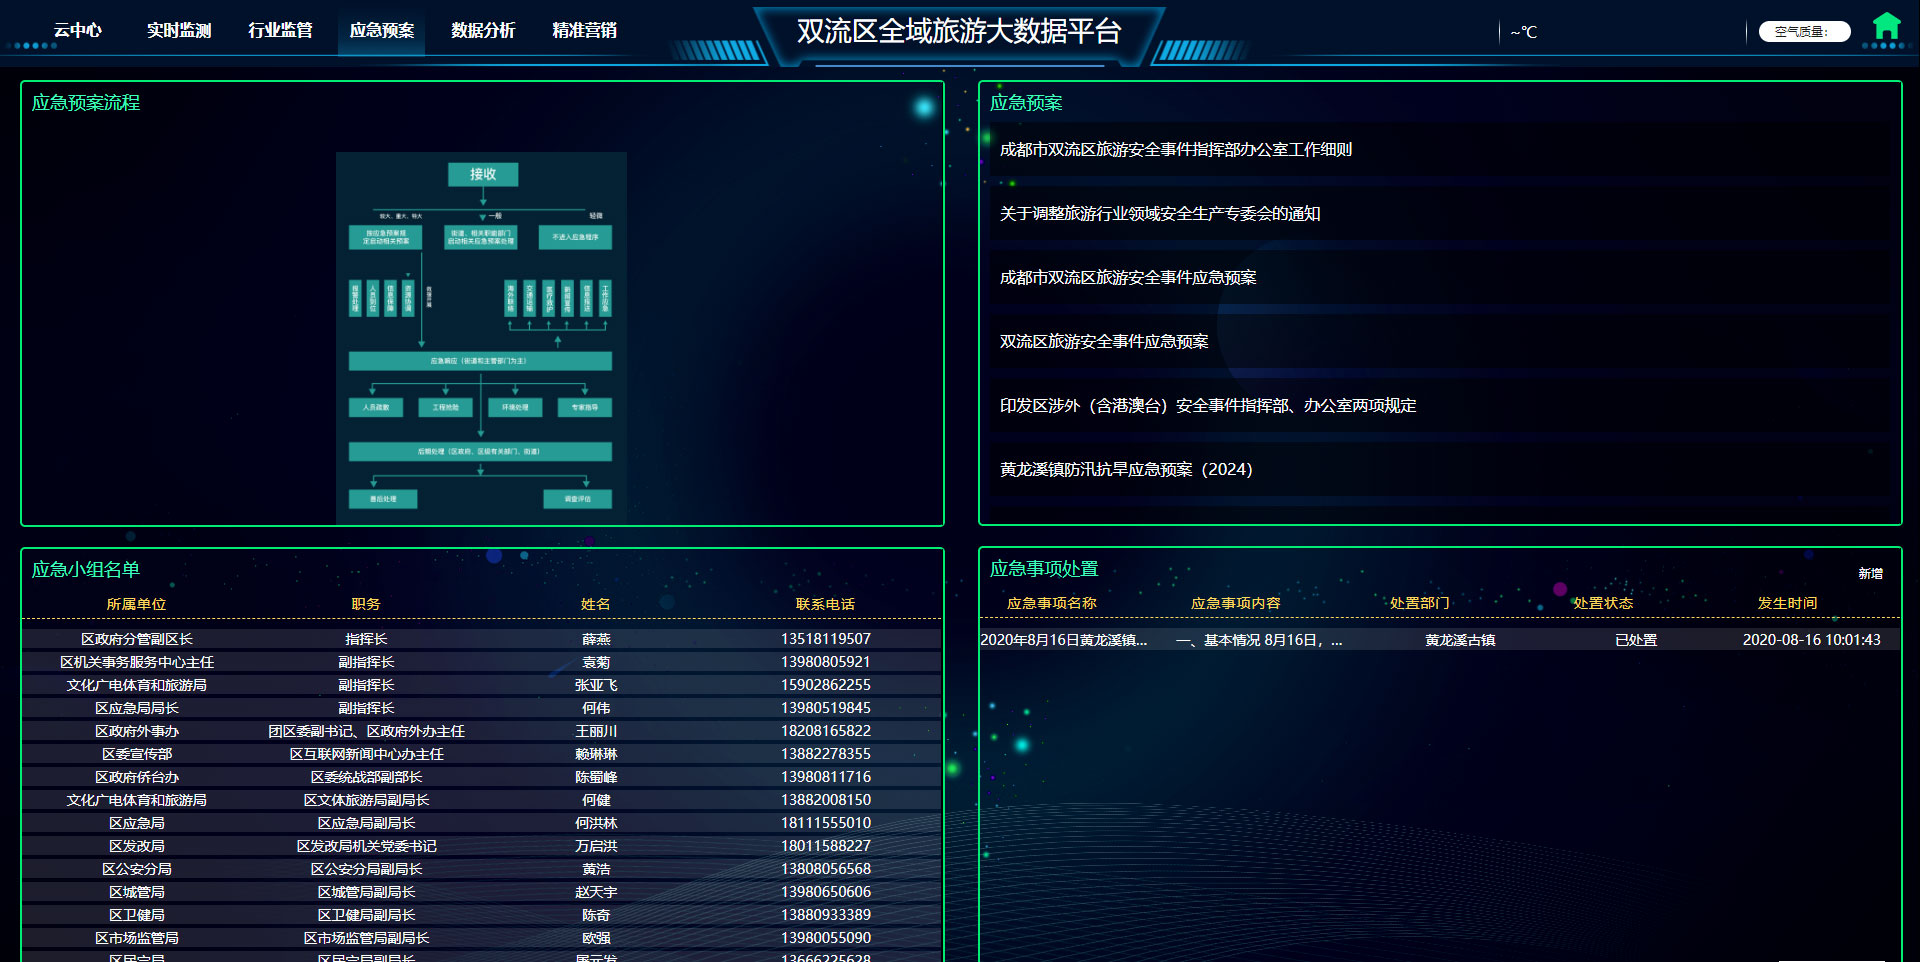
Task: Click the green home icon
Action: pyautogui.click(x=1886, y=27)
